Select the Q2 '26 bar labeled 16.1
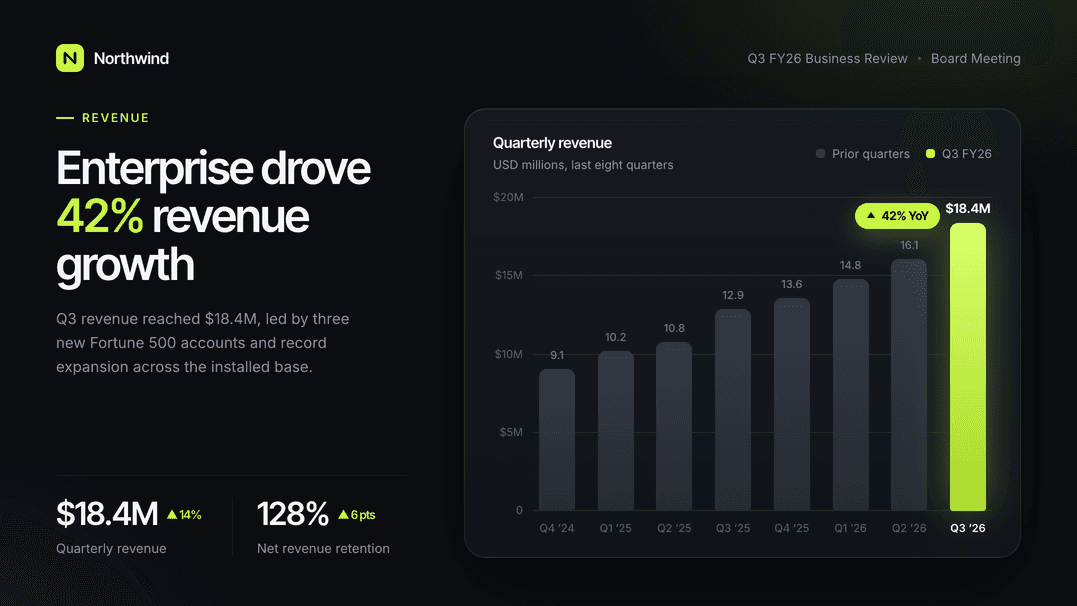 [909, 385]
